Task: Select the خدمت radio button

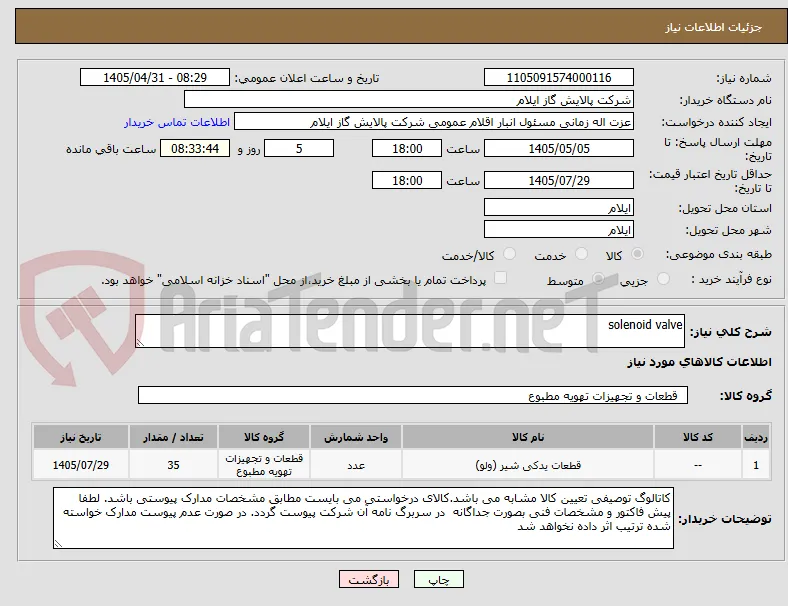Action: pos(581,254)
